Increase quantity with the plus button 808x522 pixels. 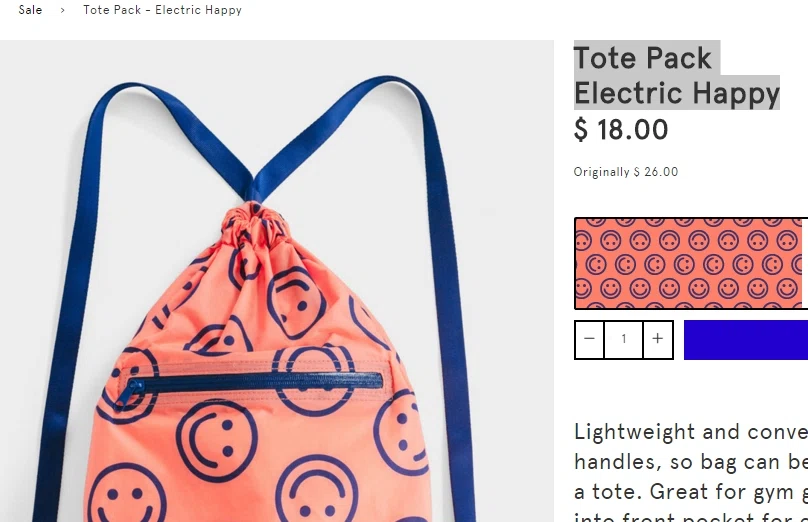click(658, 339)
